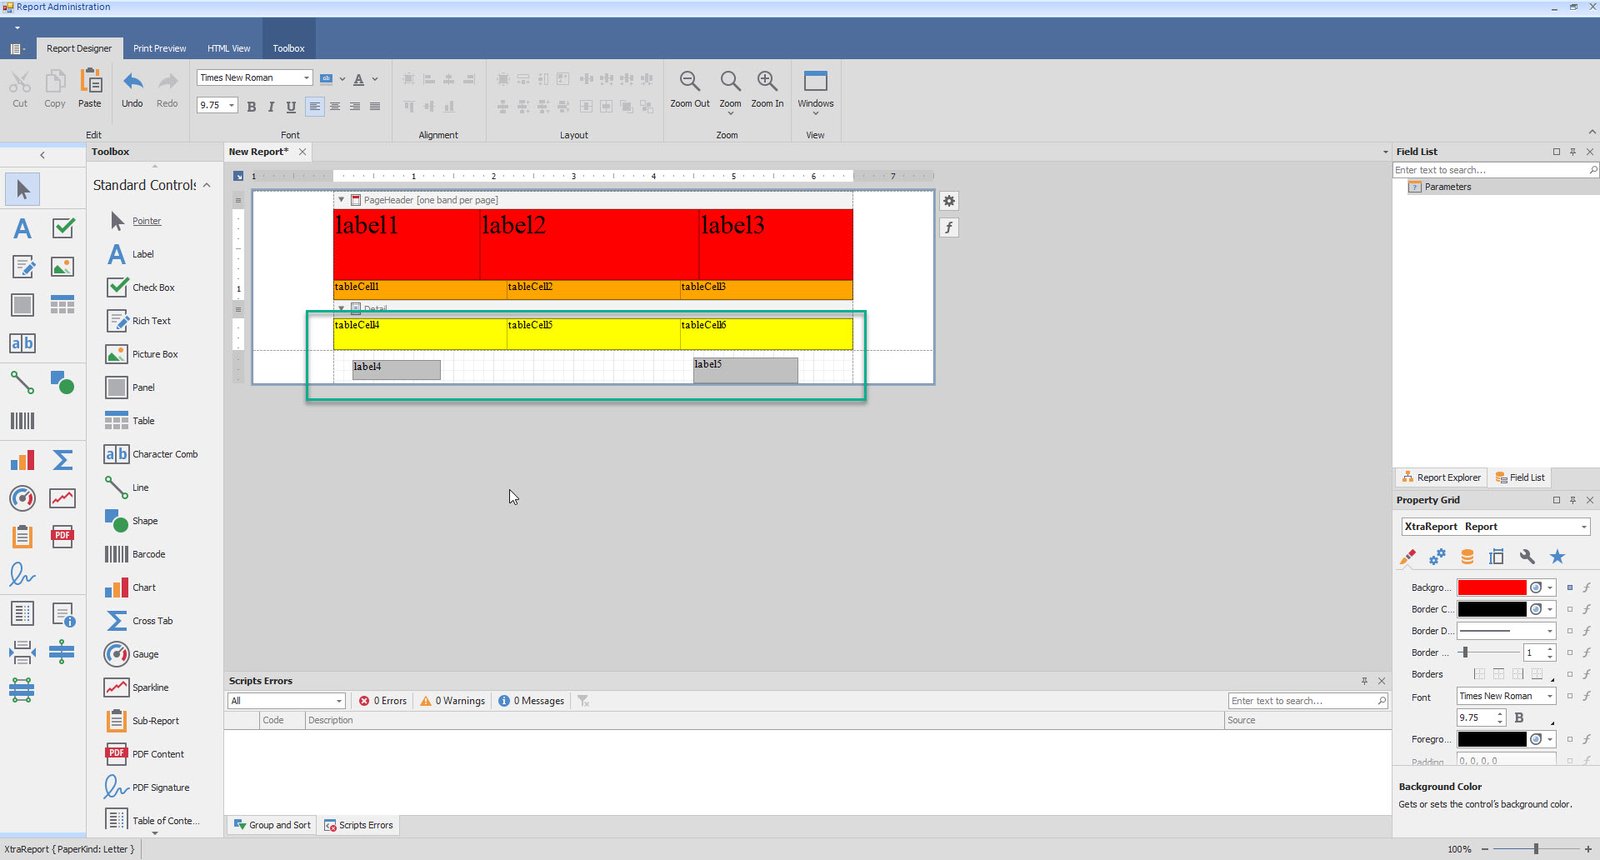Click the Undo arrow icon
Image resolution: width=1600 pixels, height=860 pixels.
pos(132,83)
